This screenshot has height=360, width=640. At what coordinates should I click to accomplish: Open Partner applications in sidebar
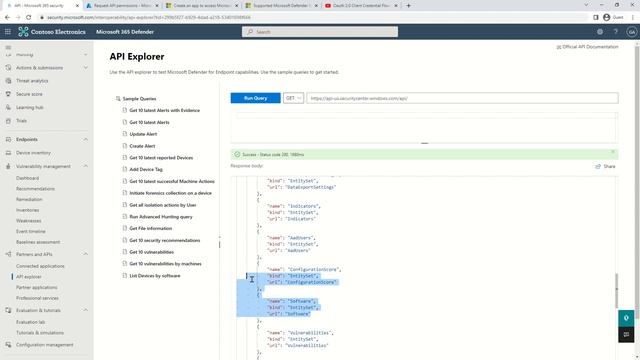(x=36, y=287)
